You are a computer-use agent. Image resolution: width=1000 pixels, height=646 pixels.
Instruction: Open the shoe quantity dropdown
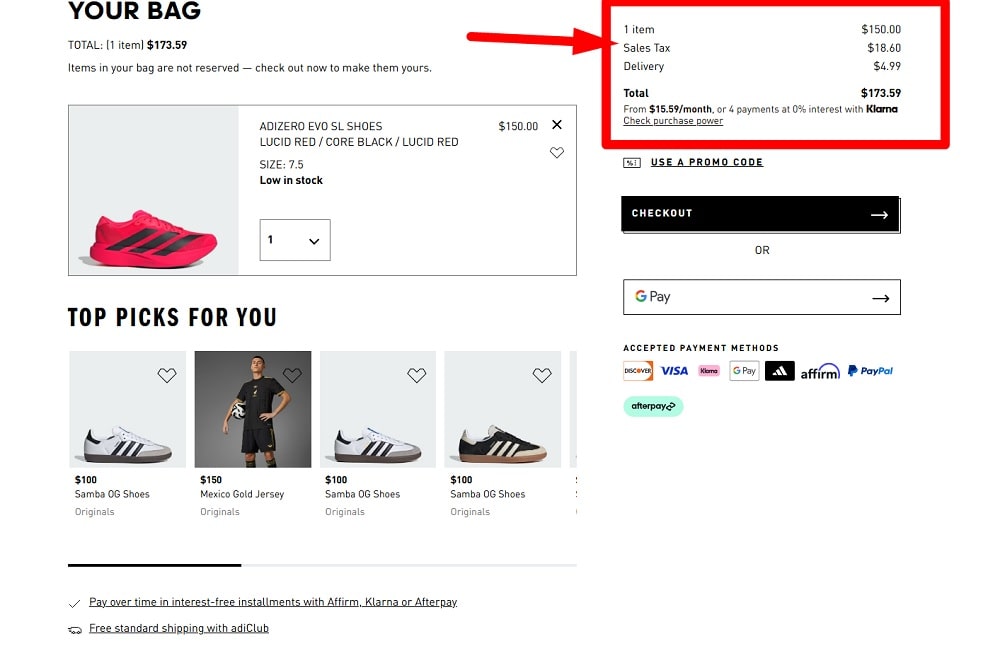pyautogui.click(x=295, y=240)
